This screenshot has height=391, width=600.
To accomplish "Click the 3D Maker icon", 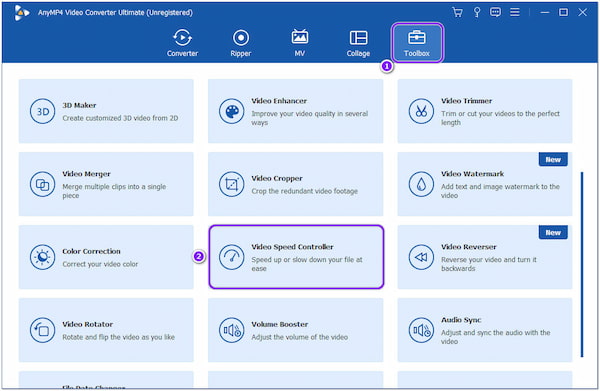I will pyautogui.click(x=42, y=111).
